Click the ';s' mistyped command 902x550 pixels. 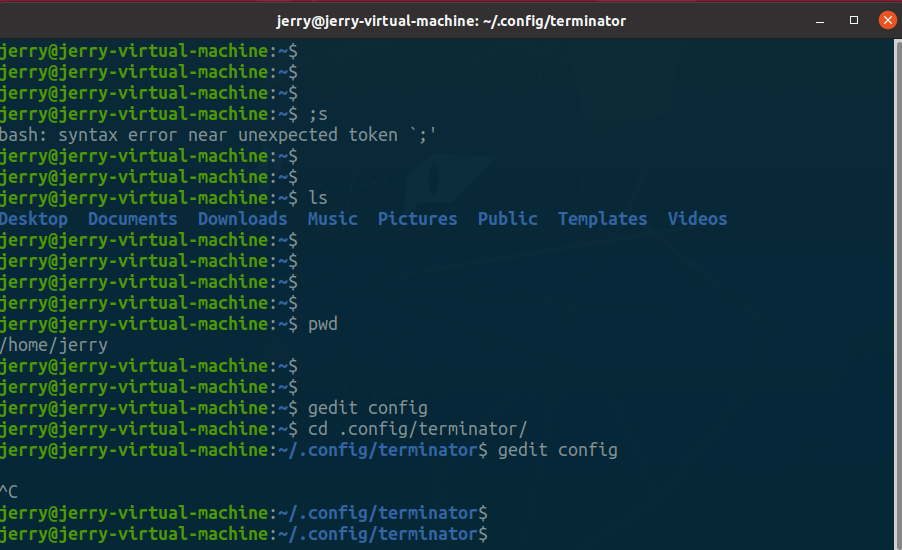coord(318,114)
